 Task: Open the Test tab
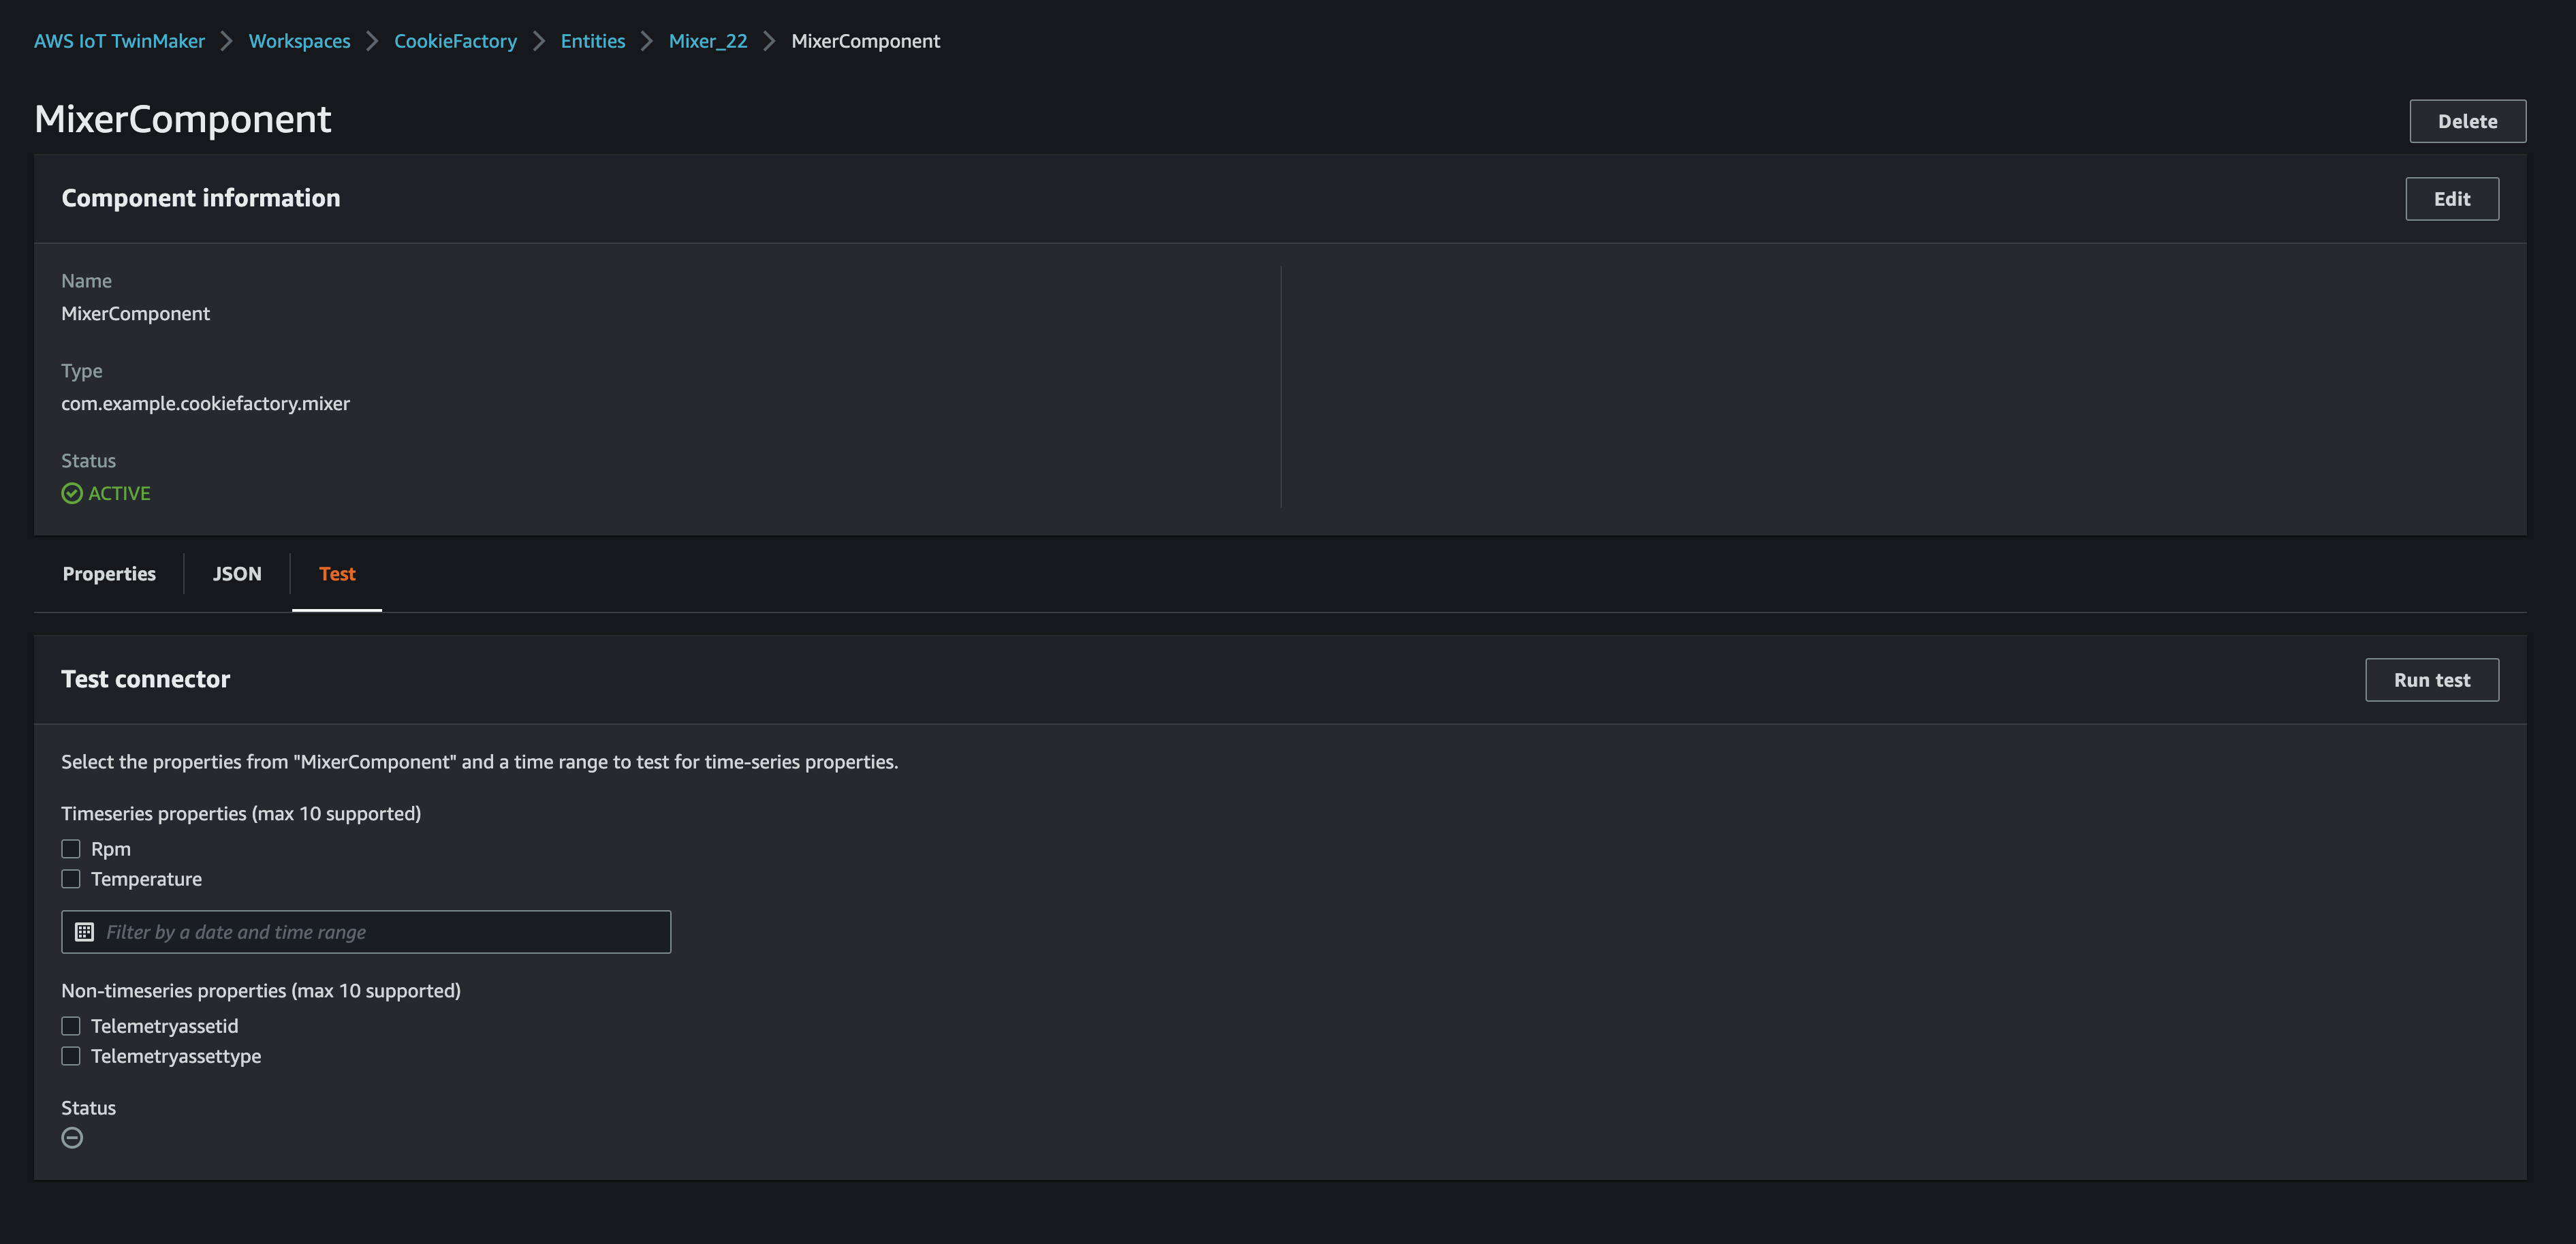(337, 573)
